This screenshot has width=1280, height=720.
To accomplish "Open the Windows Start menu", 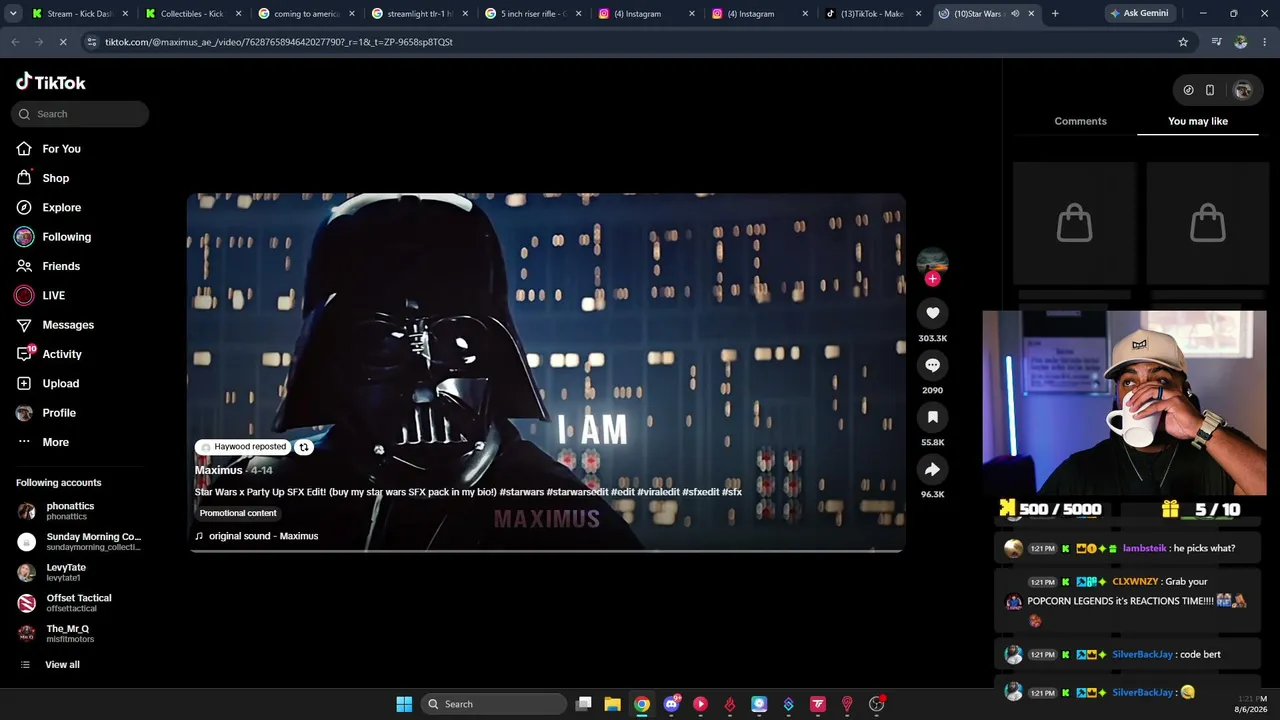I will click(404, 704).
